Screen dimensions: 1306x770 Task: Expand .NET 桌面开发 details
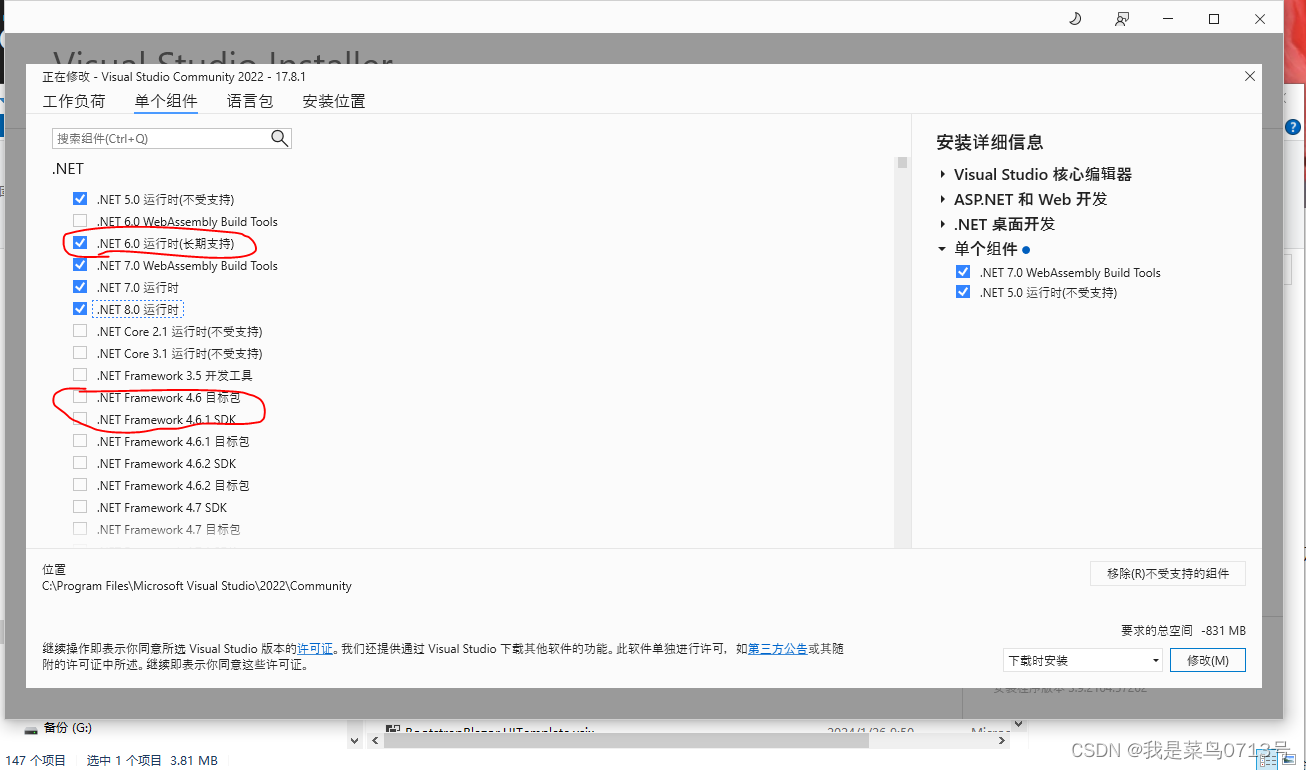(x=942, y=224)
